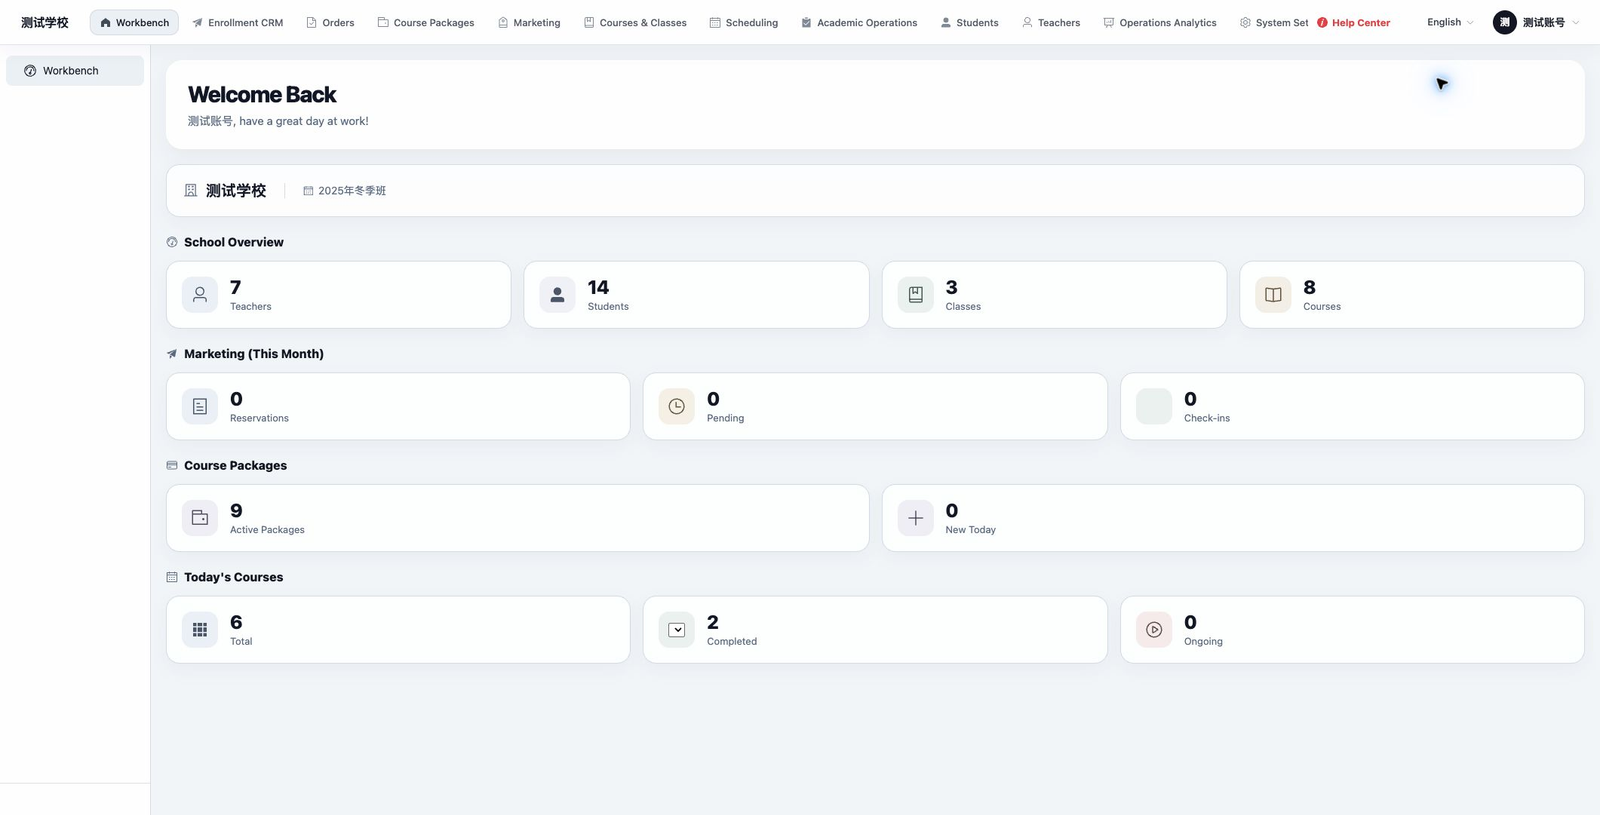Viewport: 1600px width, 815px height.
Task: Open the 0 Check-ins card
Action: coord(1352,406)
